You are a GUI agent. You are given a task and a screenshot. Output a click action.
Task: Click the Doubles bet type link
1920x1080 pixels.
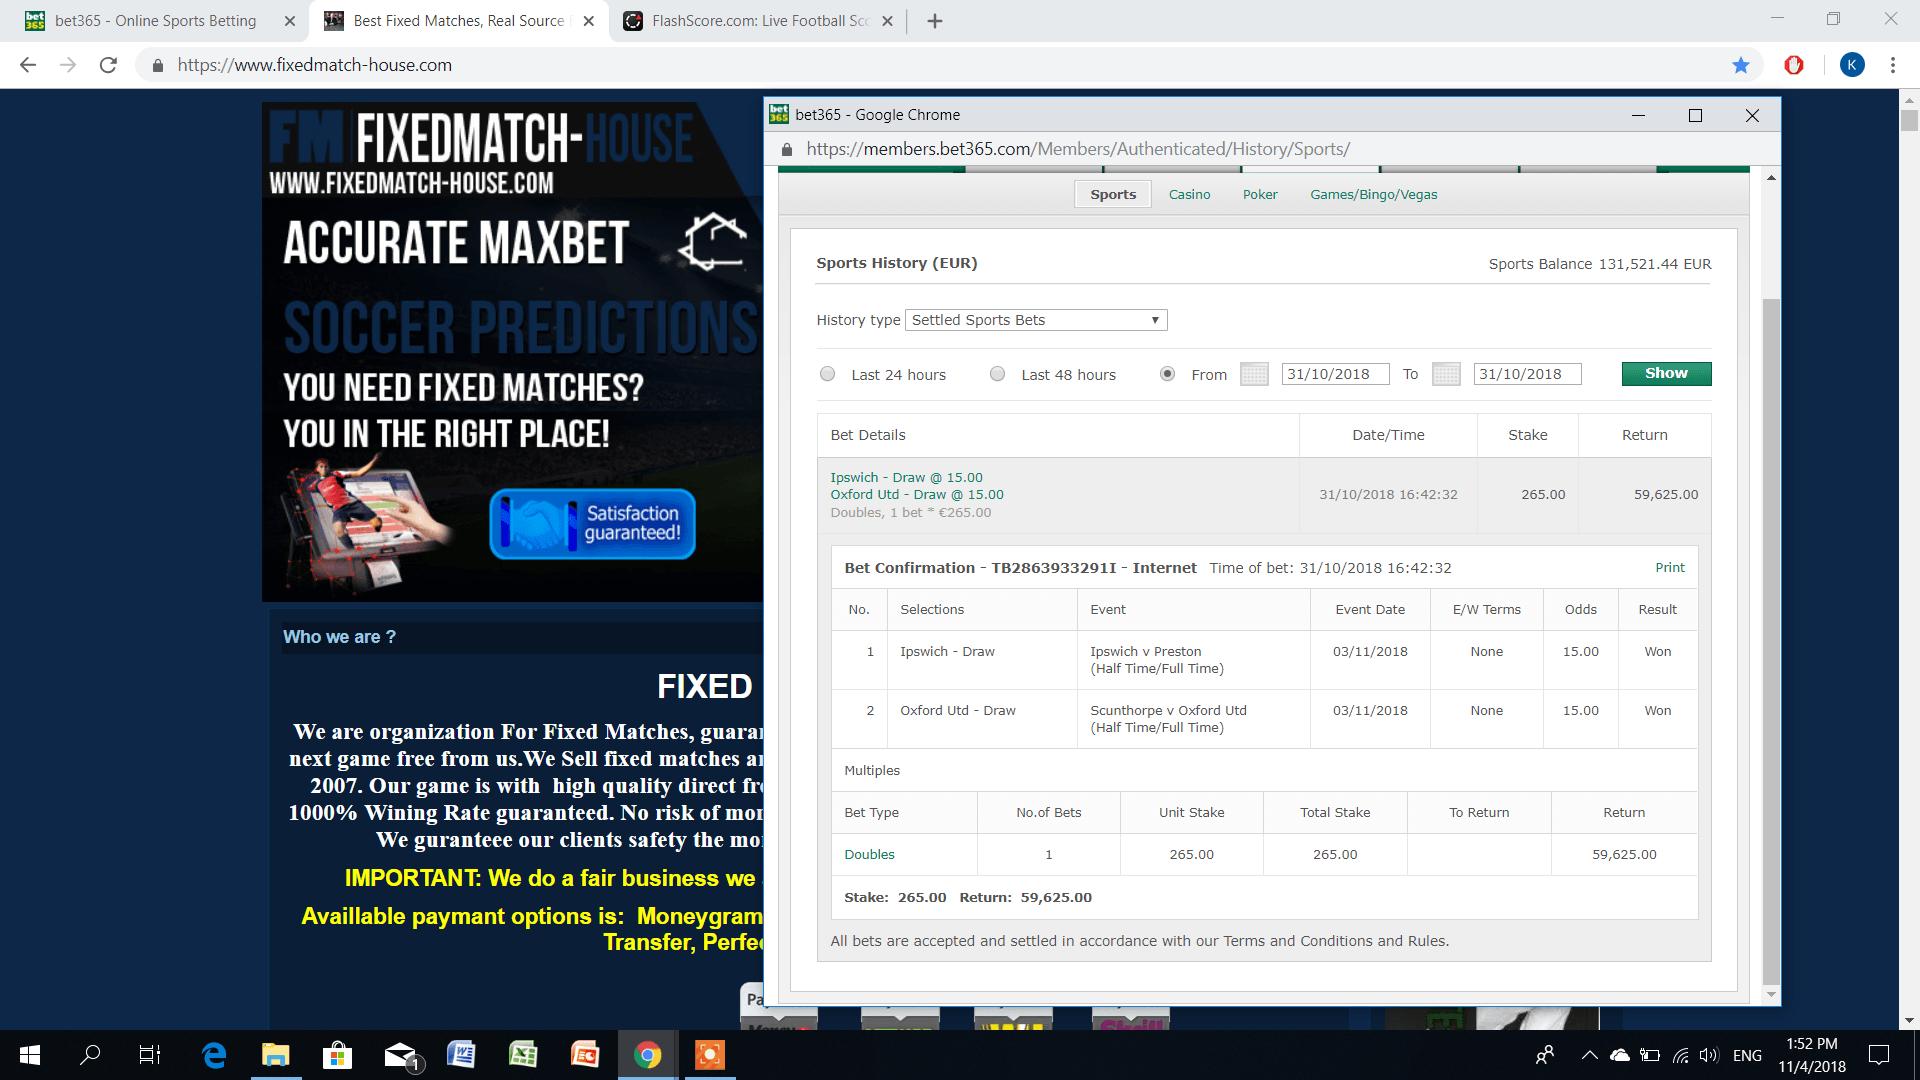point(869,854)
